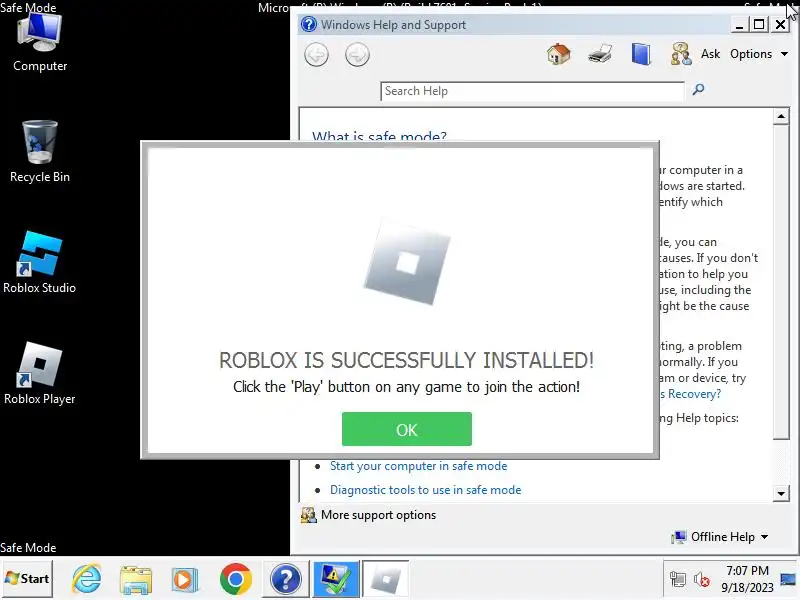Click the Print icon in Help toolbar
800x600 pixels.
[x=600, y=54]
